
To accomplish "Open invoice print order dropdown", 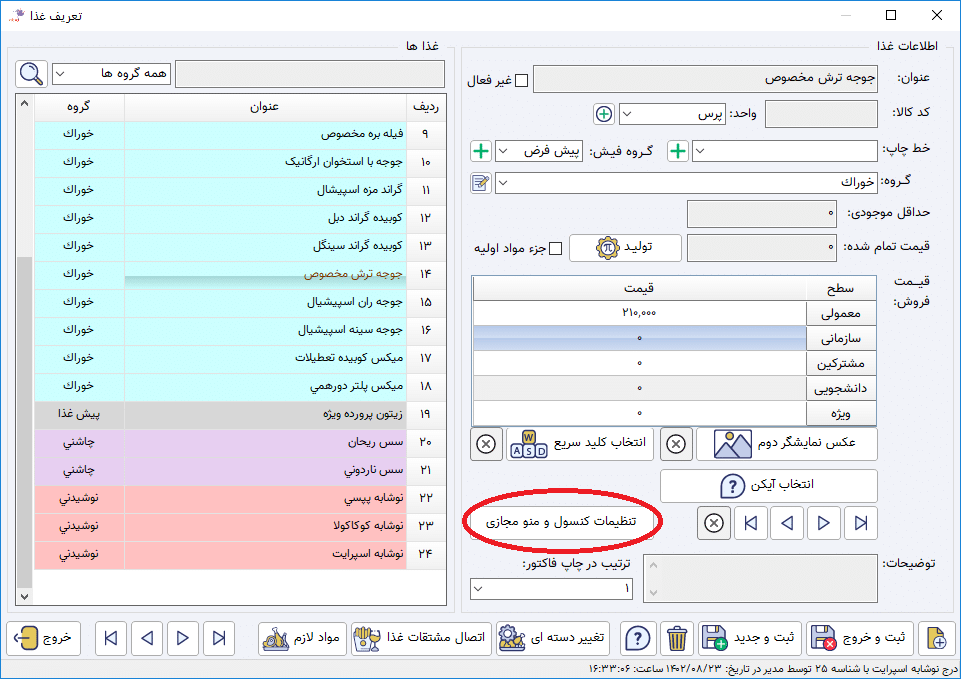I will pyautogui.click(x=552, y=589).
